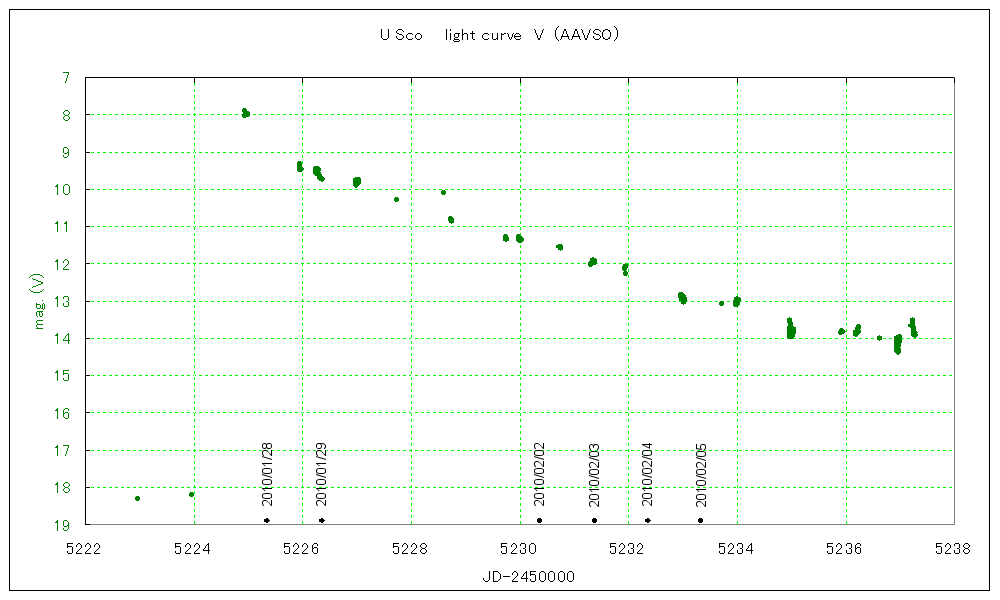Screen dimensions: 1000x600
Task: Click the y-axis tick label 7
Action: 66,78
